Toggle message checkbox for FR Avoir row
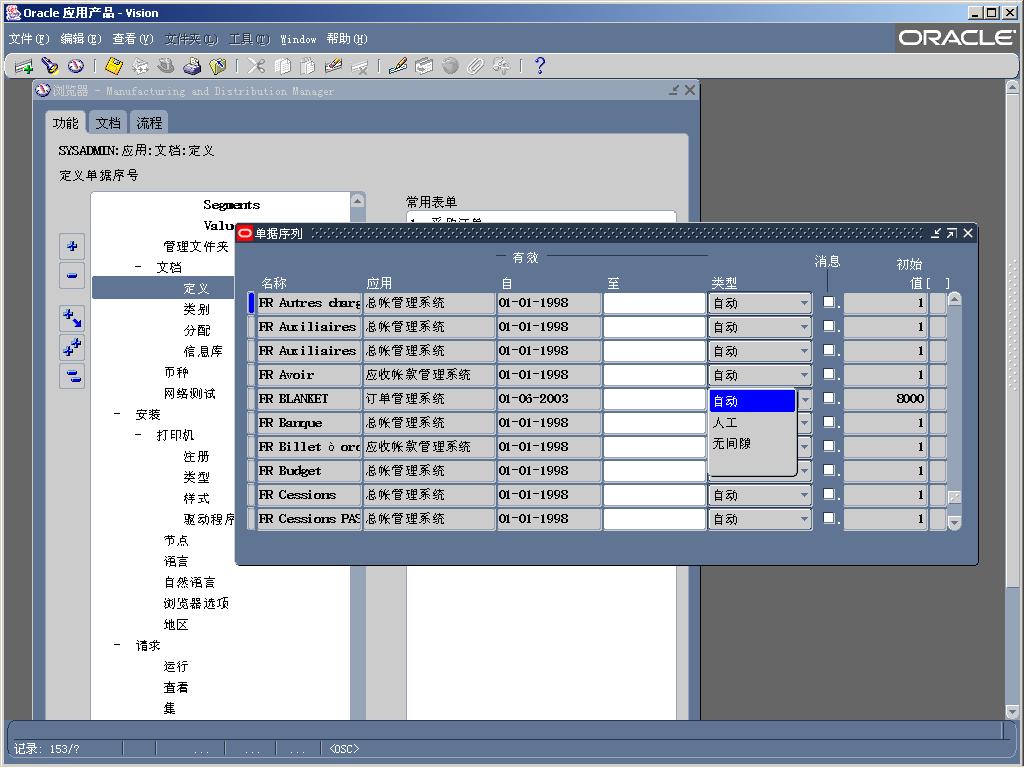Image resolution: width=1024 pixels, height=768 pixels. point(829,374)
